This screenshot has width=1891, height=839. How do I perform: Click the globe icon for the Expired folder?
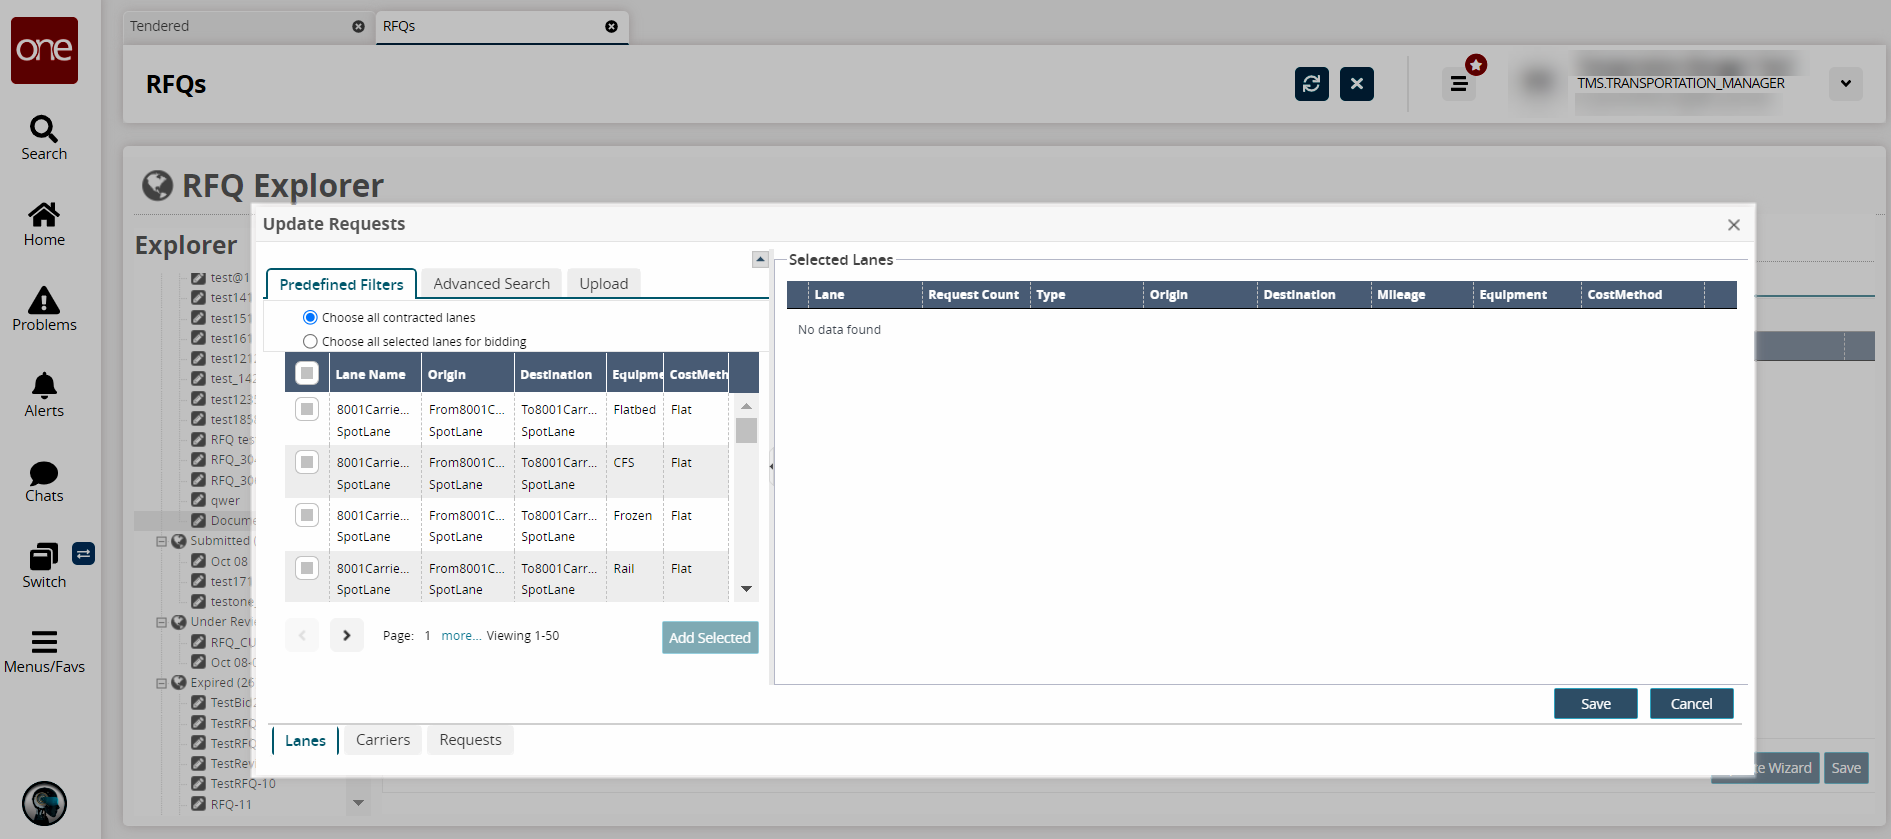179,683
